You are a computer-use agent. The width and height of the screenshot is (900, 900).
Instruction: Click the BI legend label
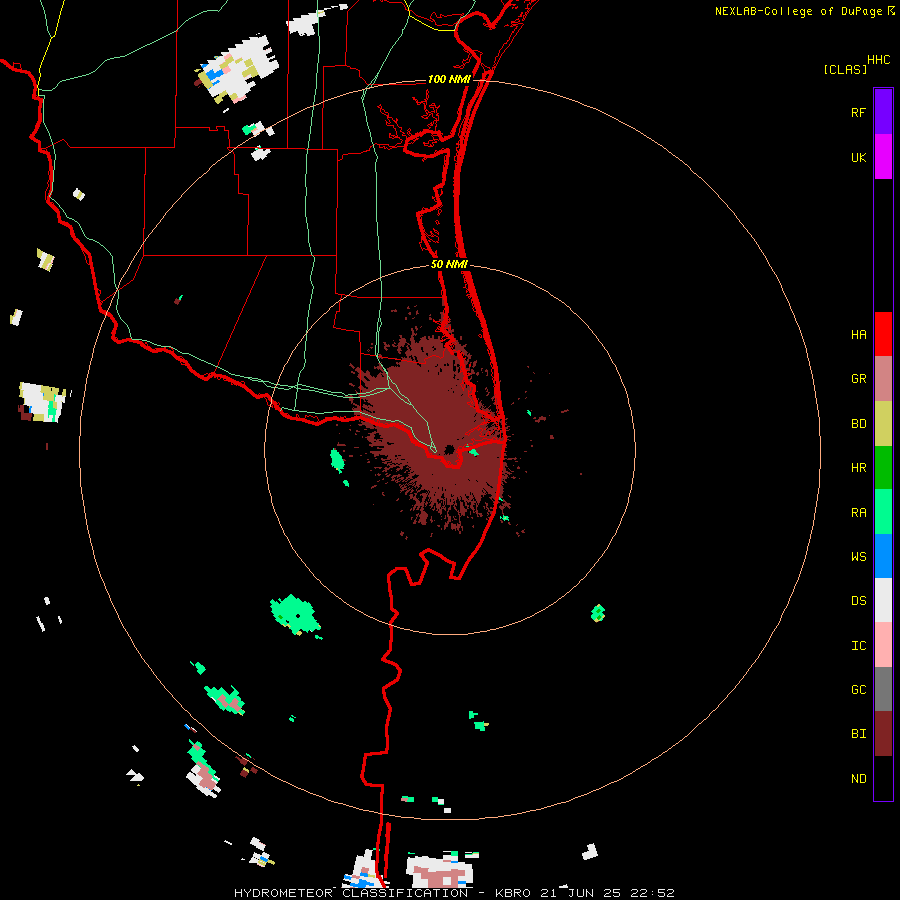pyautogui.click(x=858, y=734)
